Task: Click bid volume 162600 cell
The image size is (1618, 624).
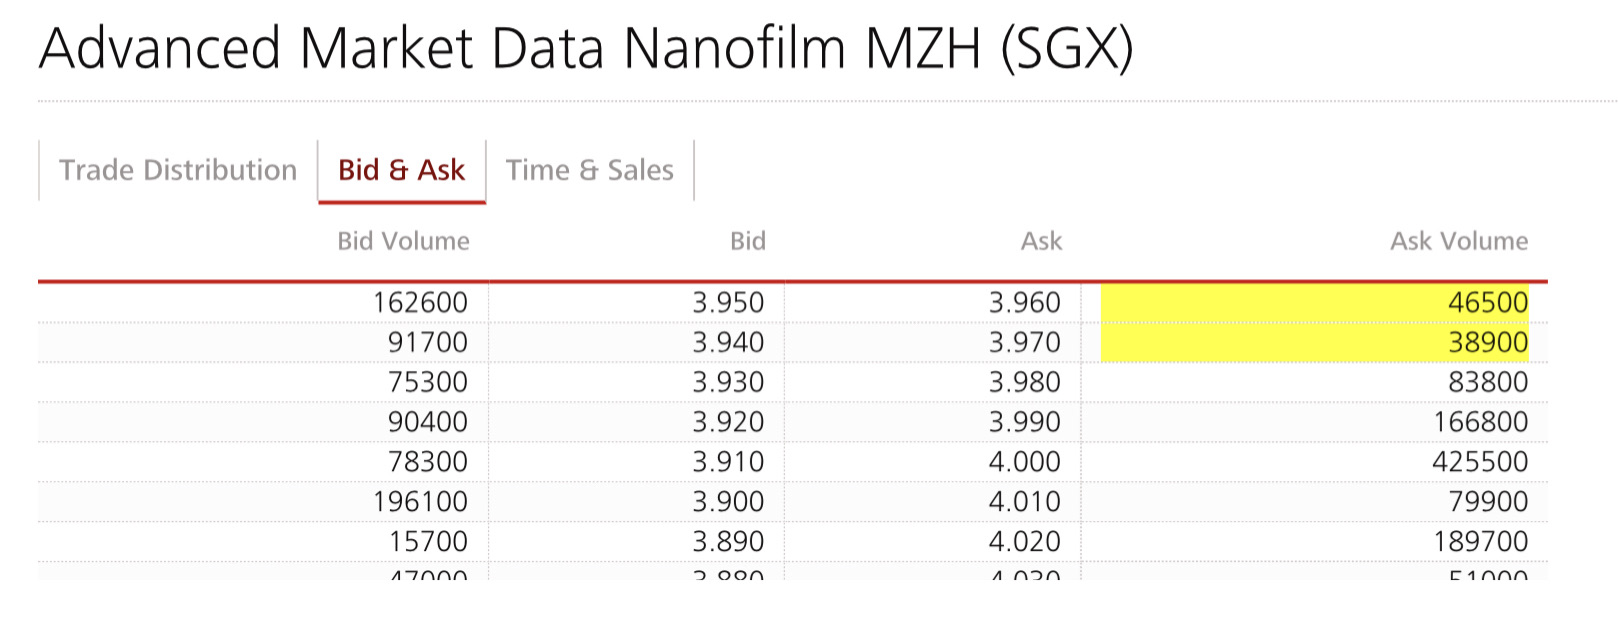Action: coord(420,302)
